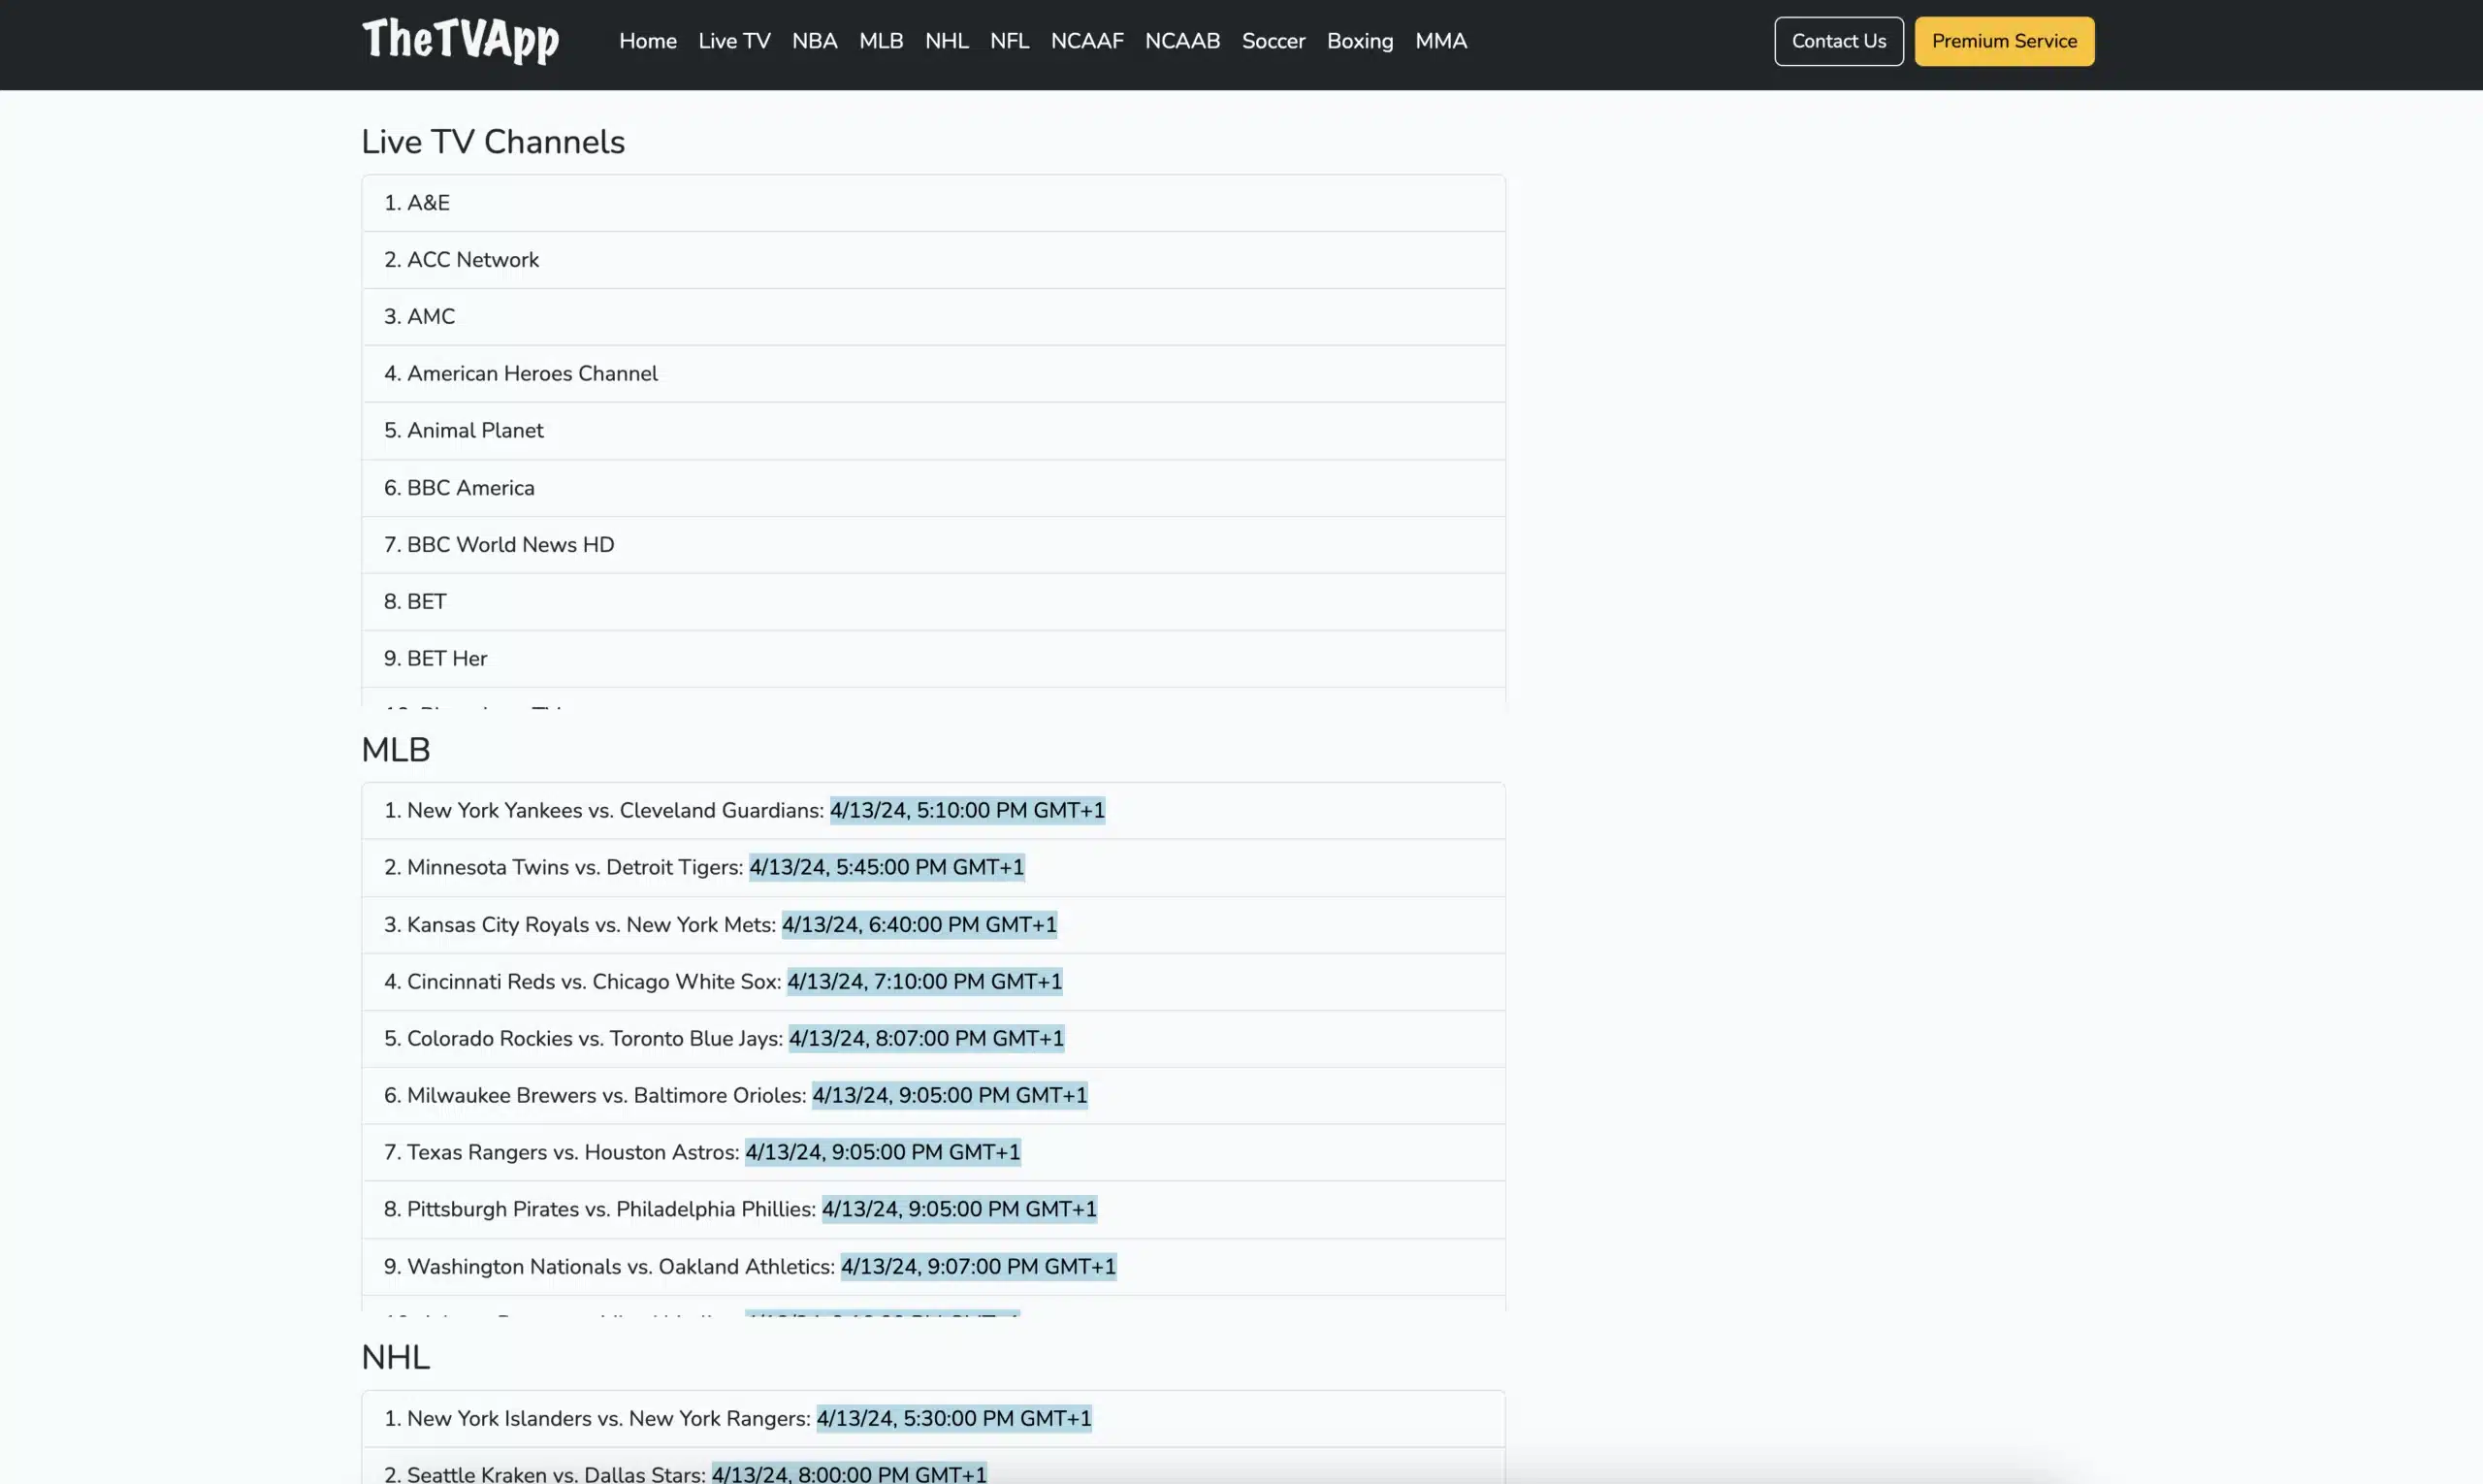
Task: Click the Soccer navigation icon
Action: 1274,41
